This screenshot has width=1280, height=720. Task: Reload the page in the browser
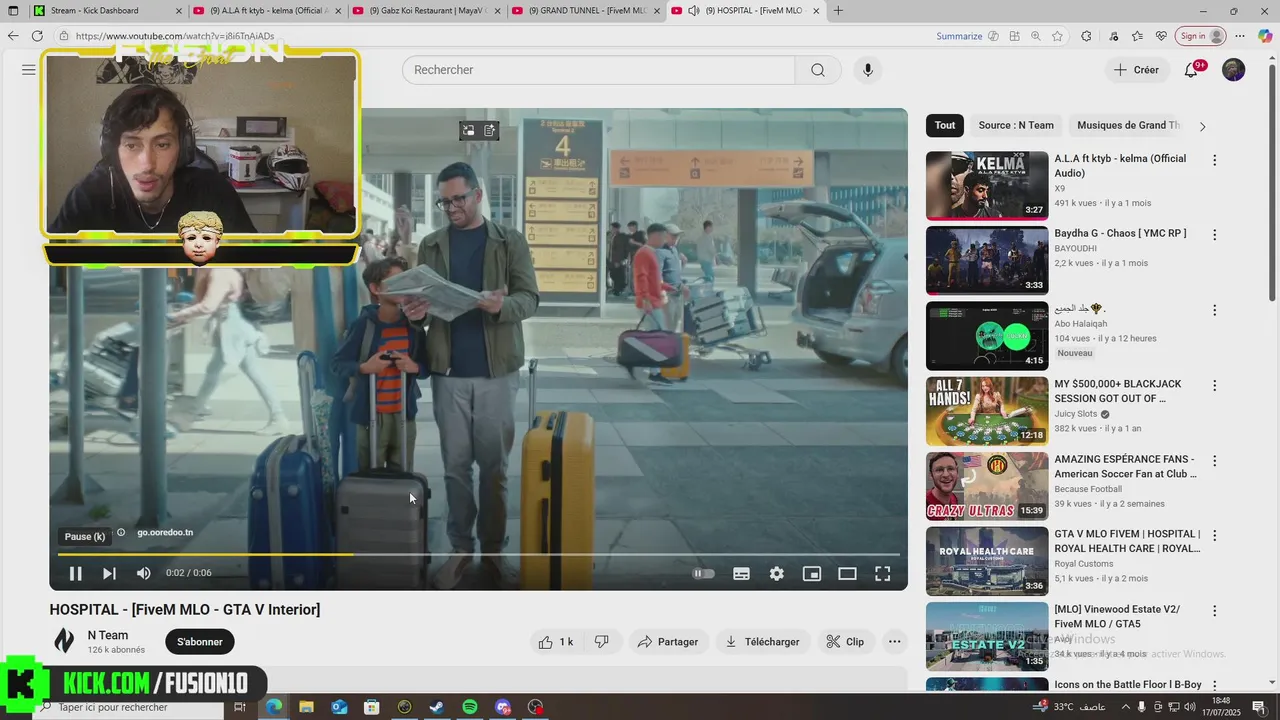click(37, 36)
